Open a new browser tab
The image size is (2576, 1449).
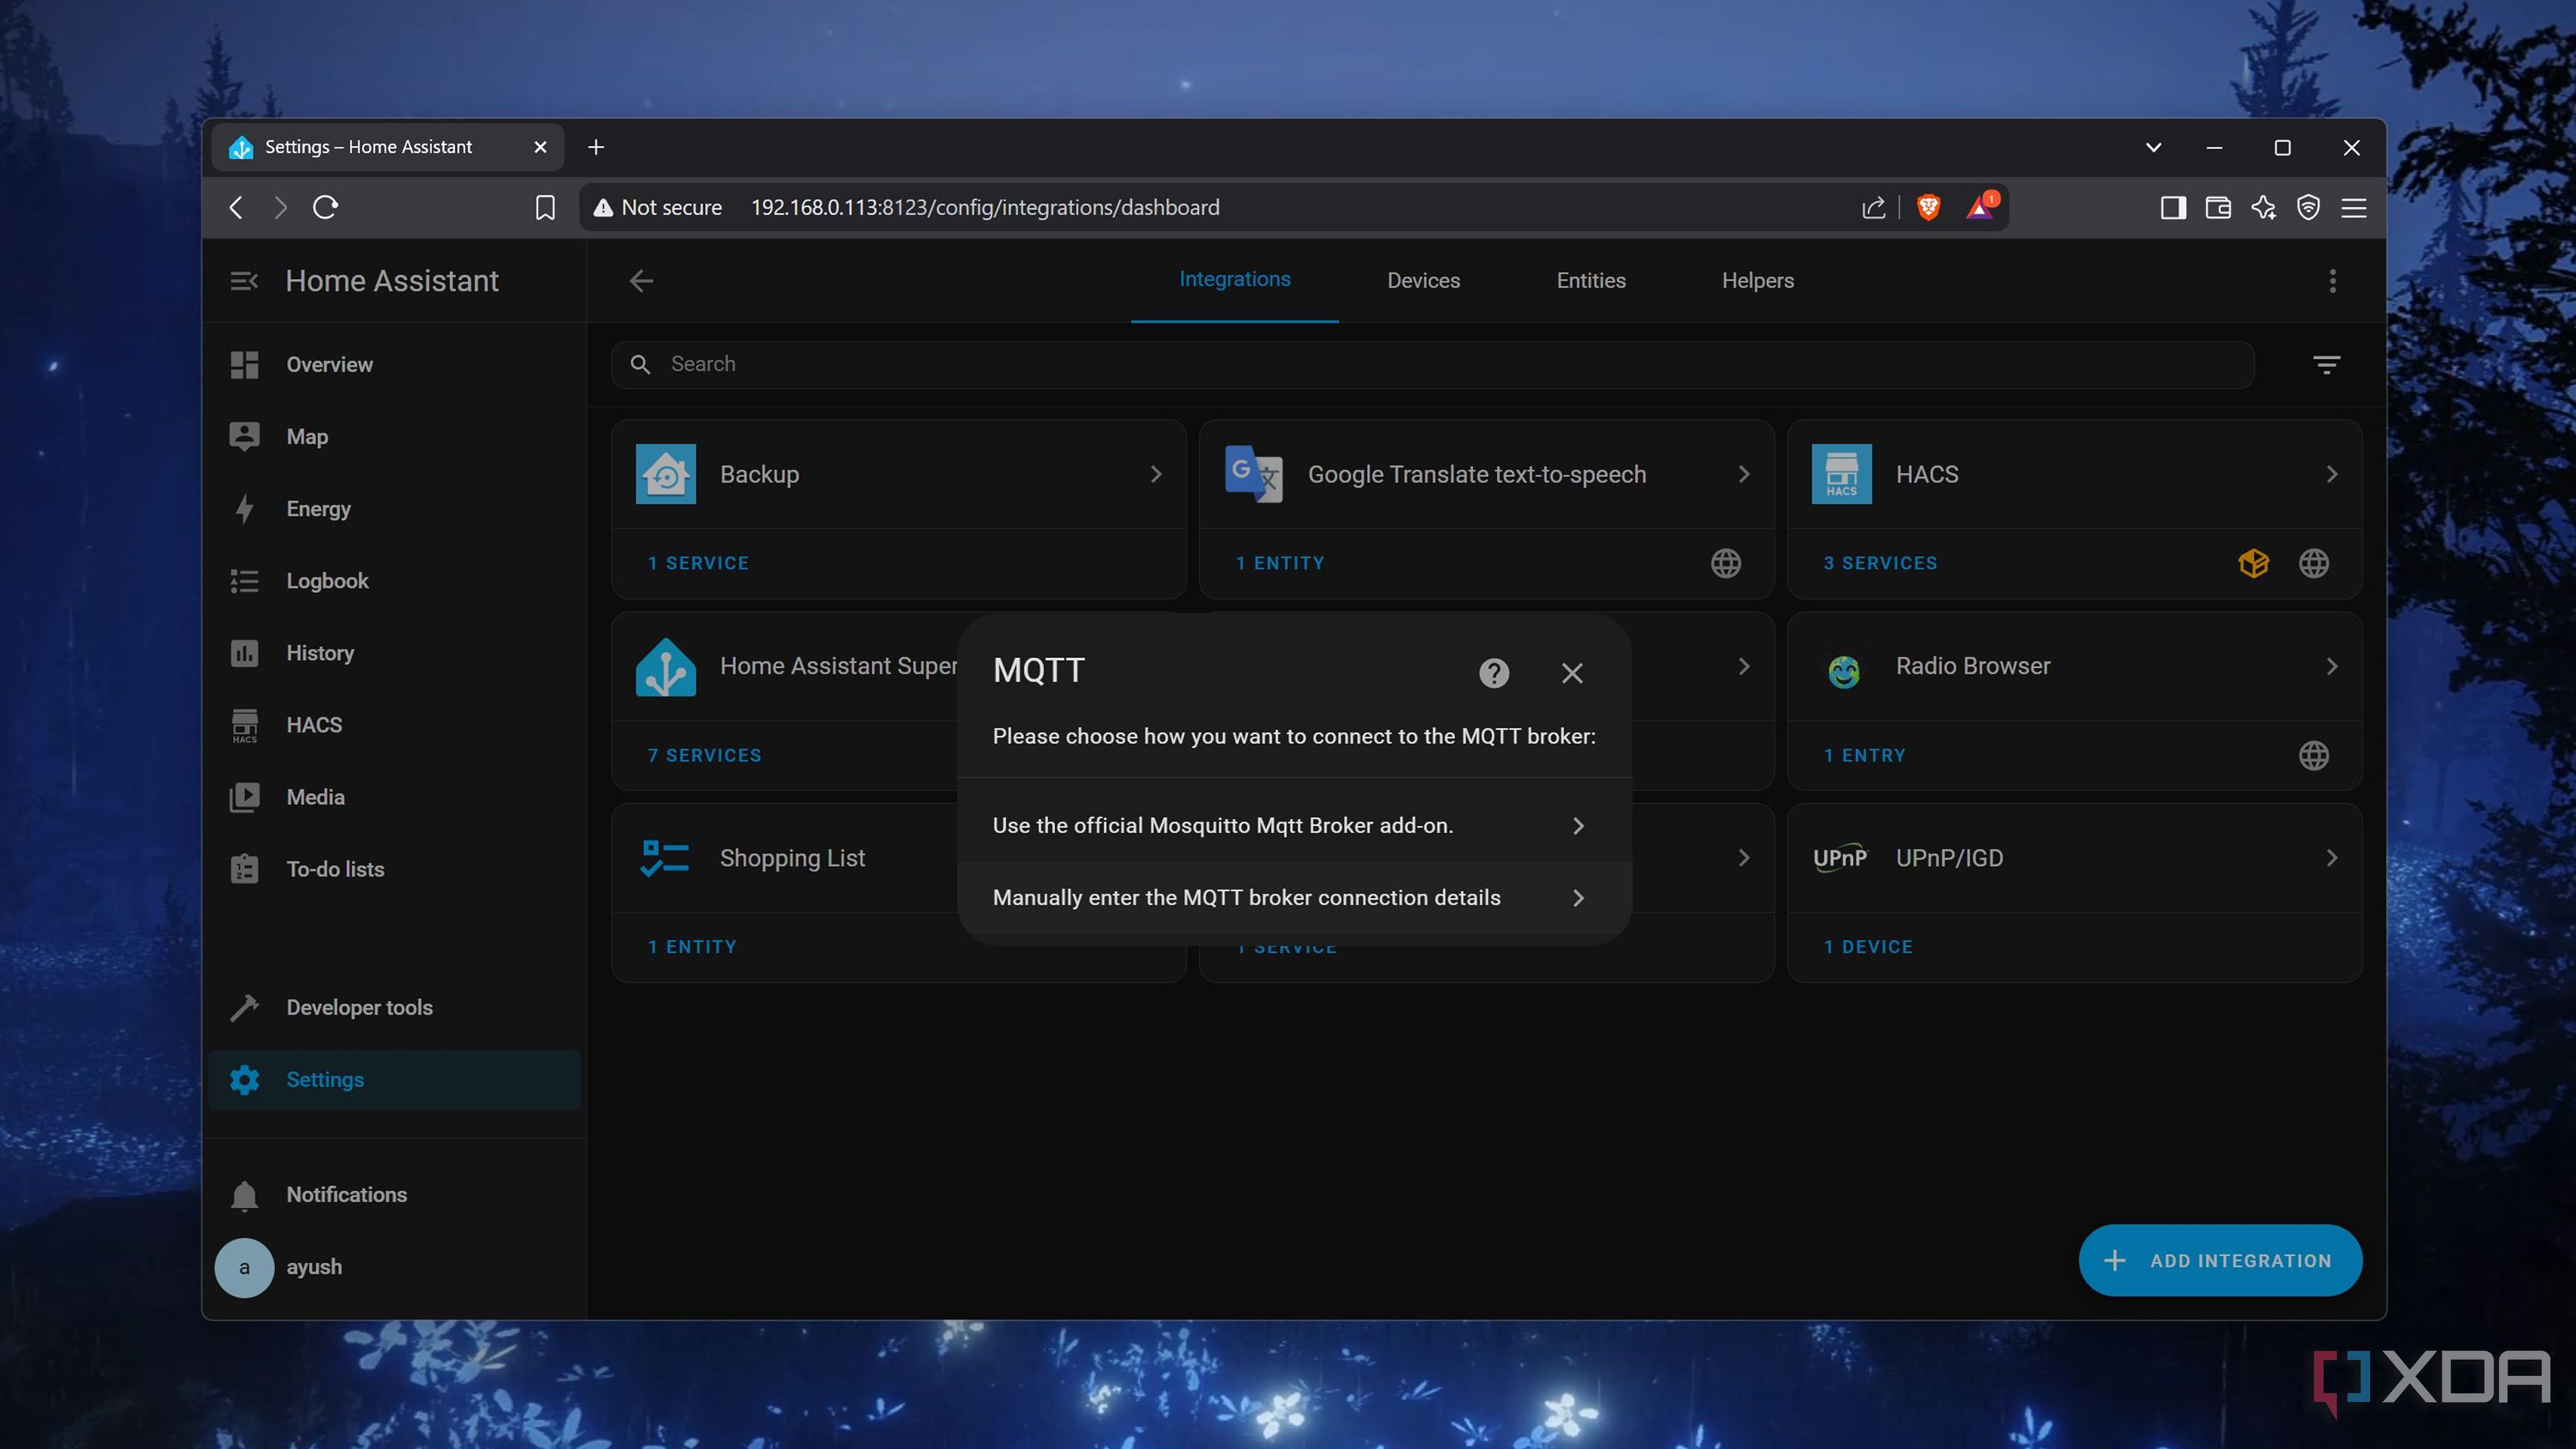point(596,147)
